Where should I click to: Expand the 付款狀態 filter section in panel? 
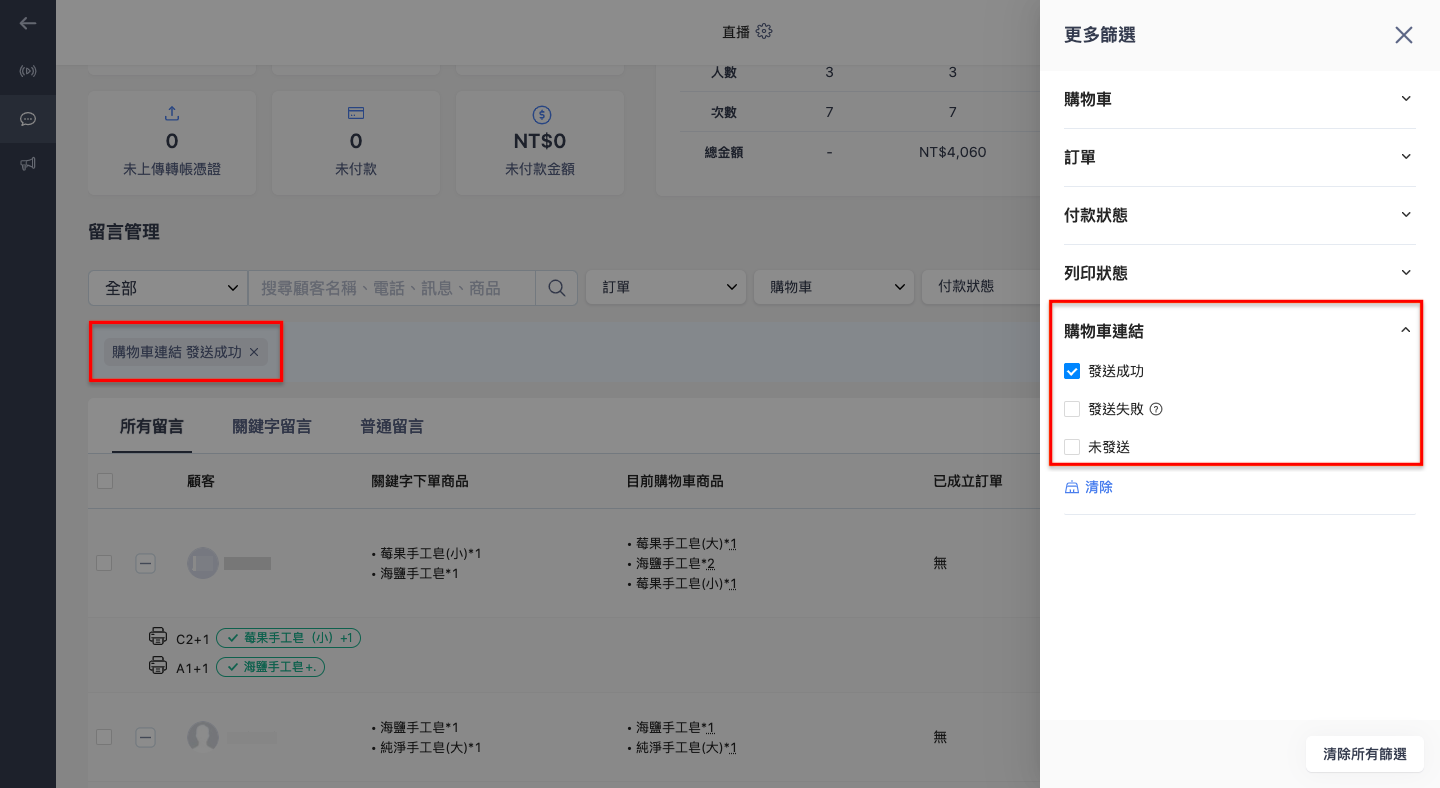tap(1239, 215)
